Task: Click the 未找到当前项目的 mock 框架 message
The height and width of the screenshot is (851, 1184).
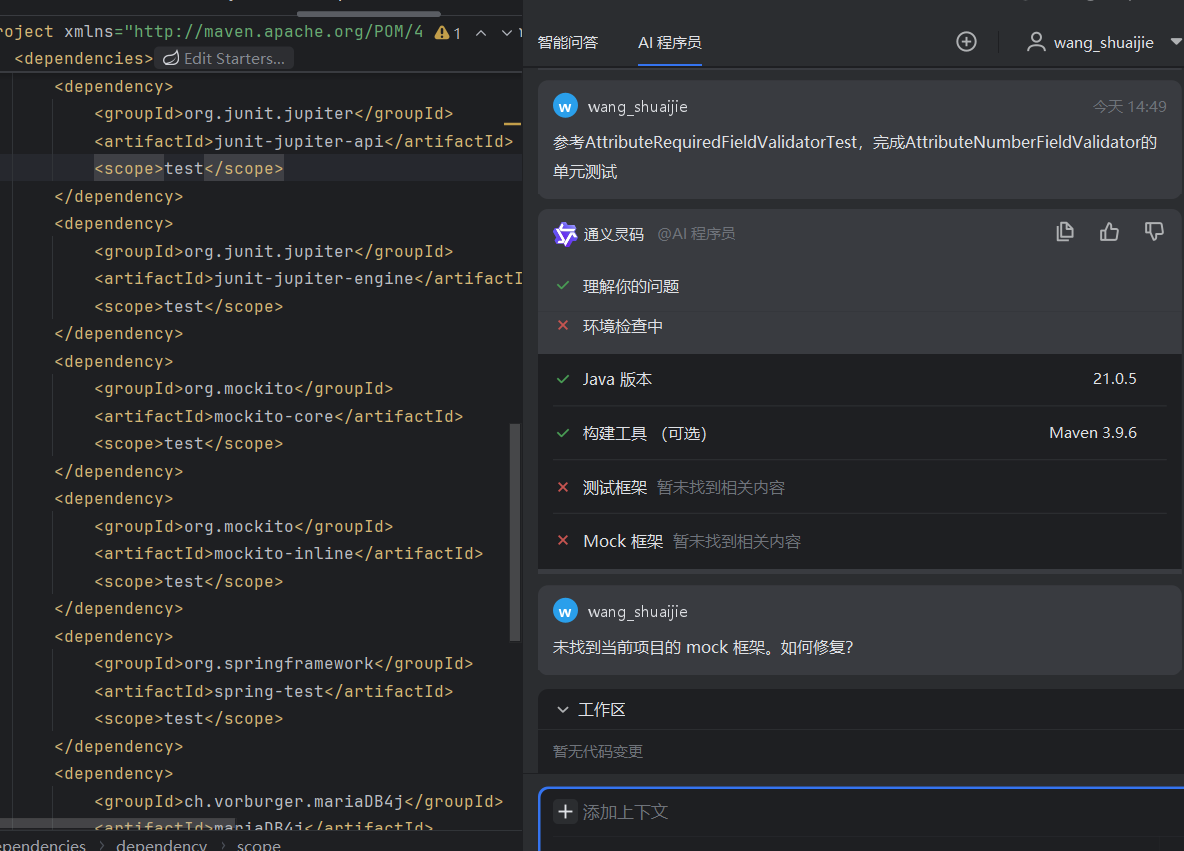Action: point(703,647)
